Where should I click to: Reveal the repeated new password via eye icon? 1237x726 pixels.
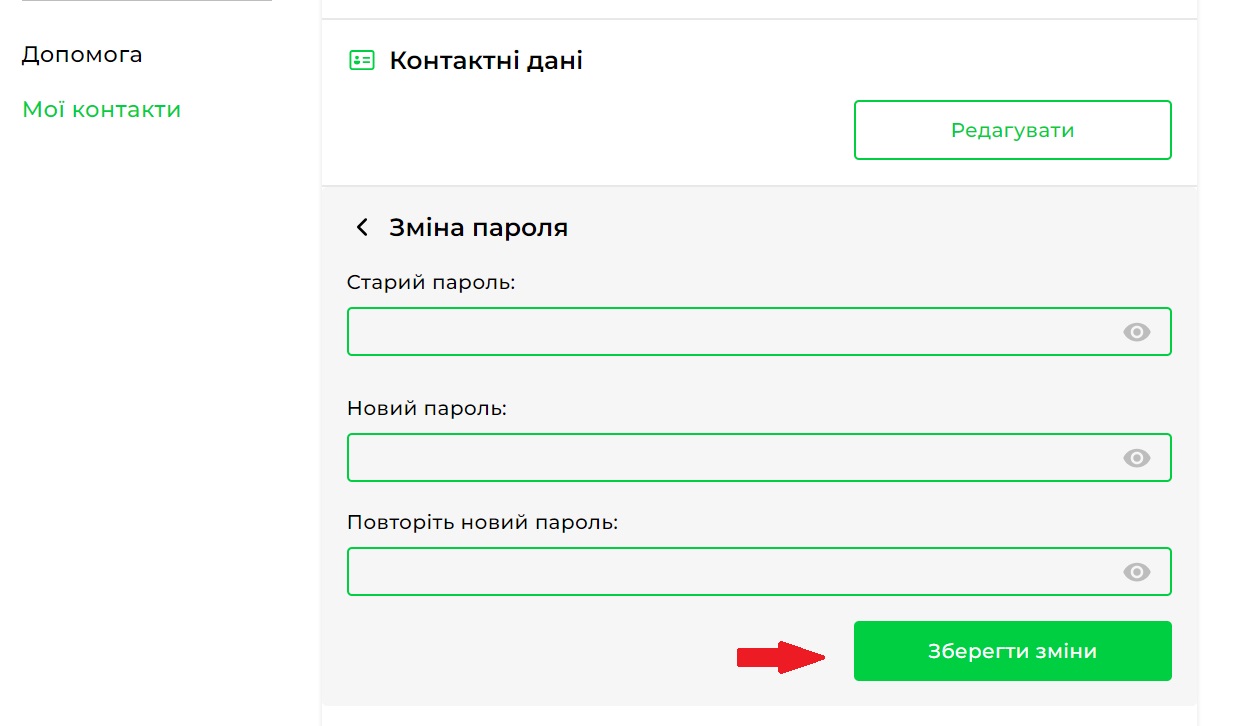point(1136,572)
